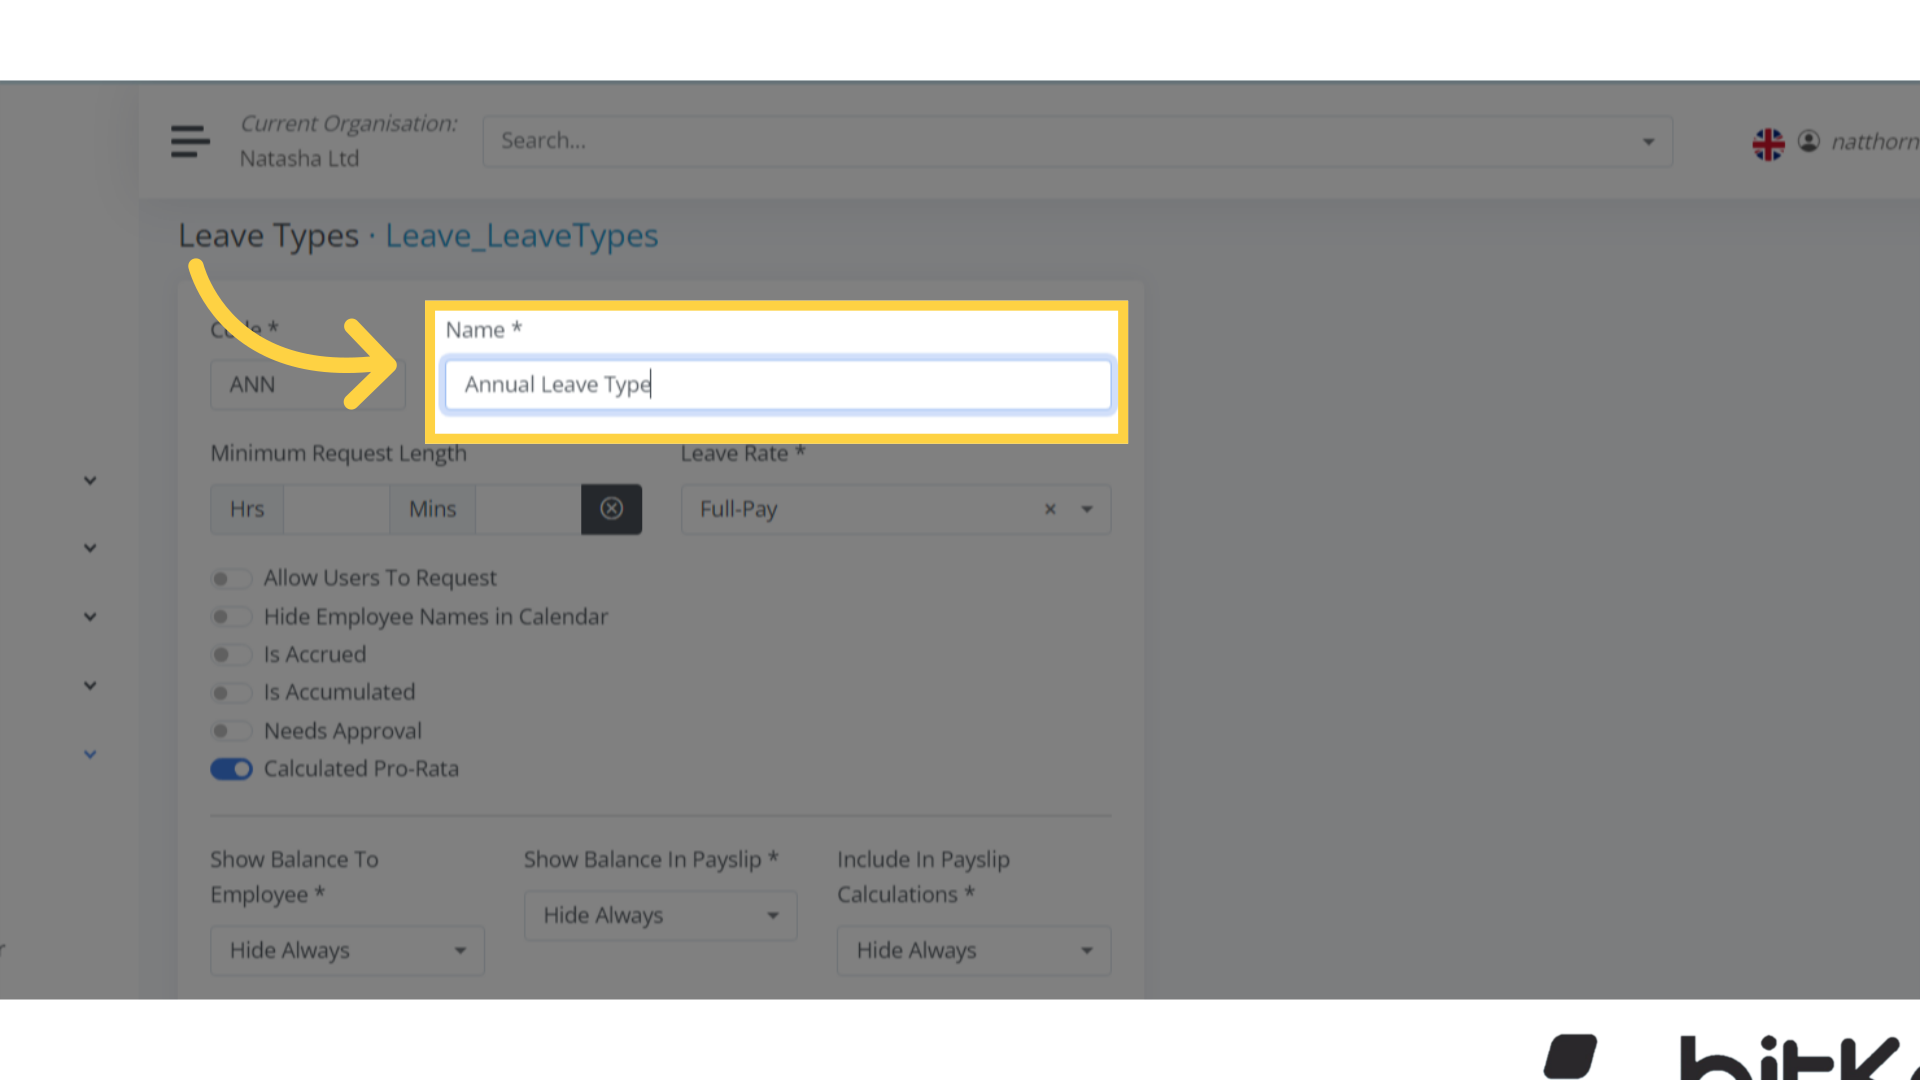Open the user profile icon next to natthorn

tap(1809, 141)
